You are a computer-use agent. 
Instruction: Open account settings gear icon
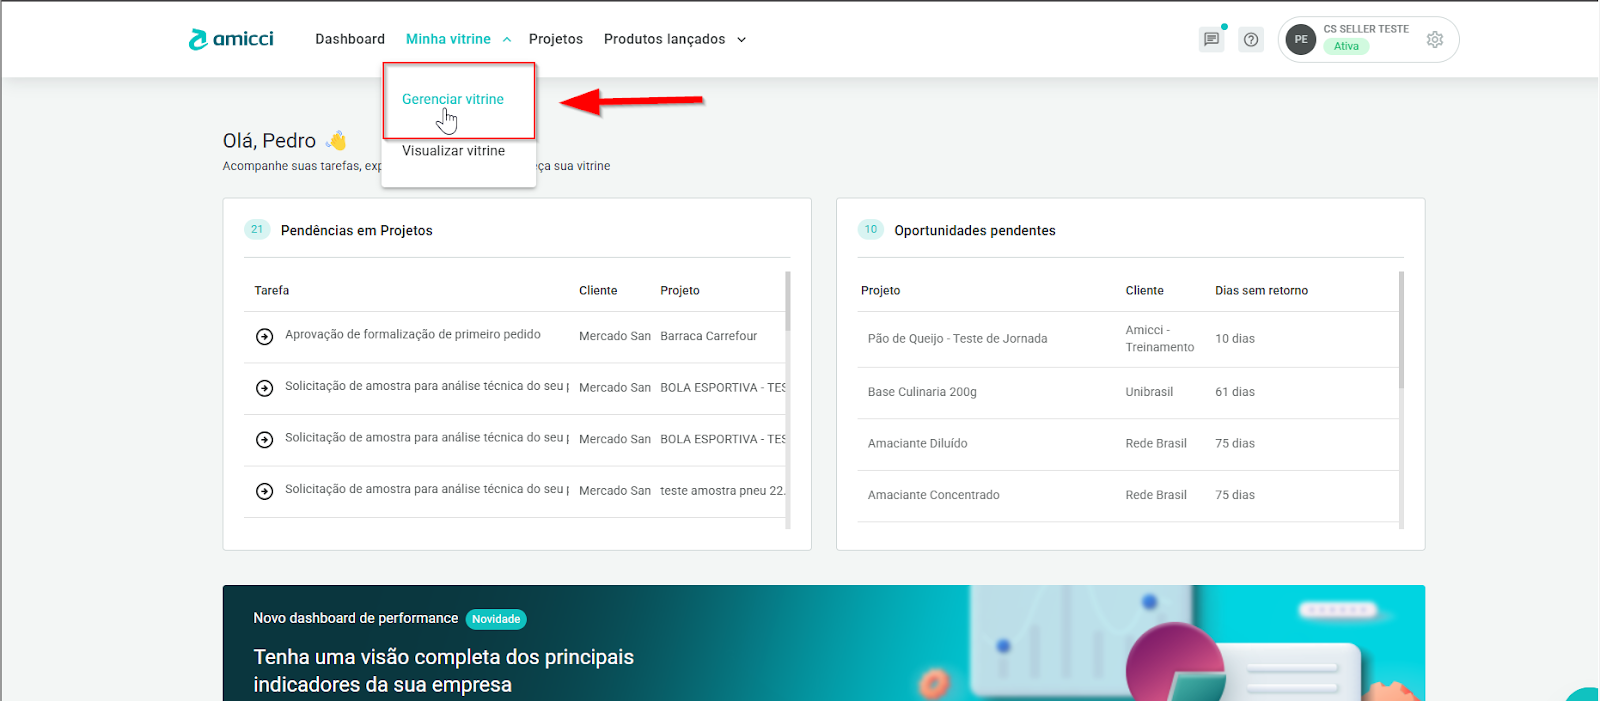tap(1435, 40)
